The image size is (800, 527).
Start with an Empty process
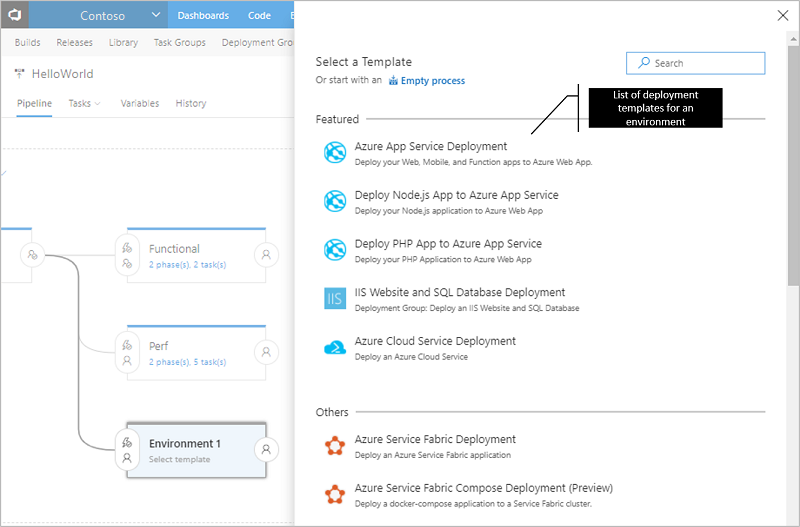click(x=433, y=81)
